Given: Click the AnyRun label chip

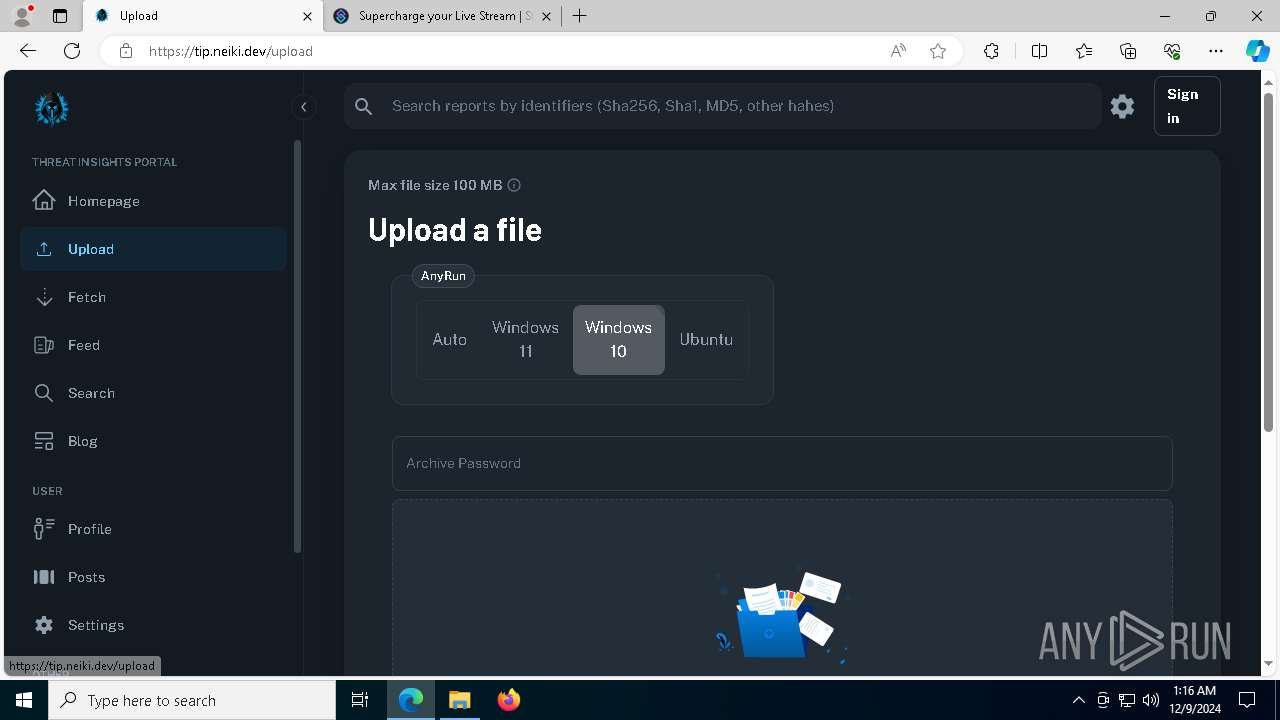Looking at the screenshot, I should 443,276.
